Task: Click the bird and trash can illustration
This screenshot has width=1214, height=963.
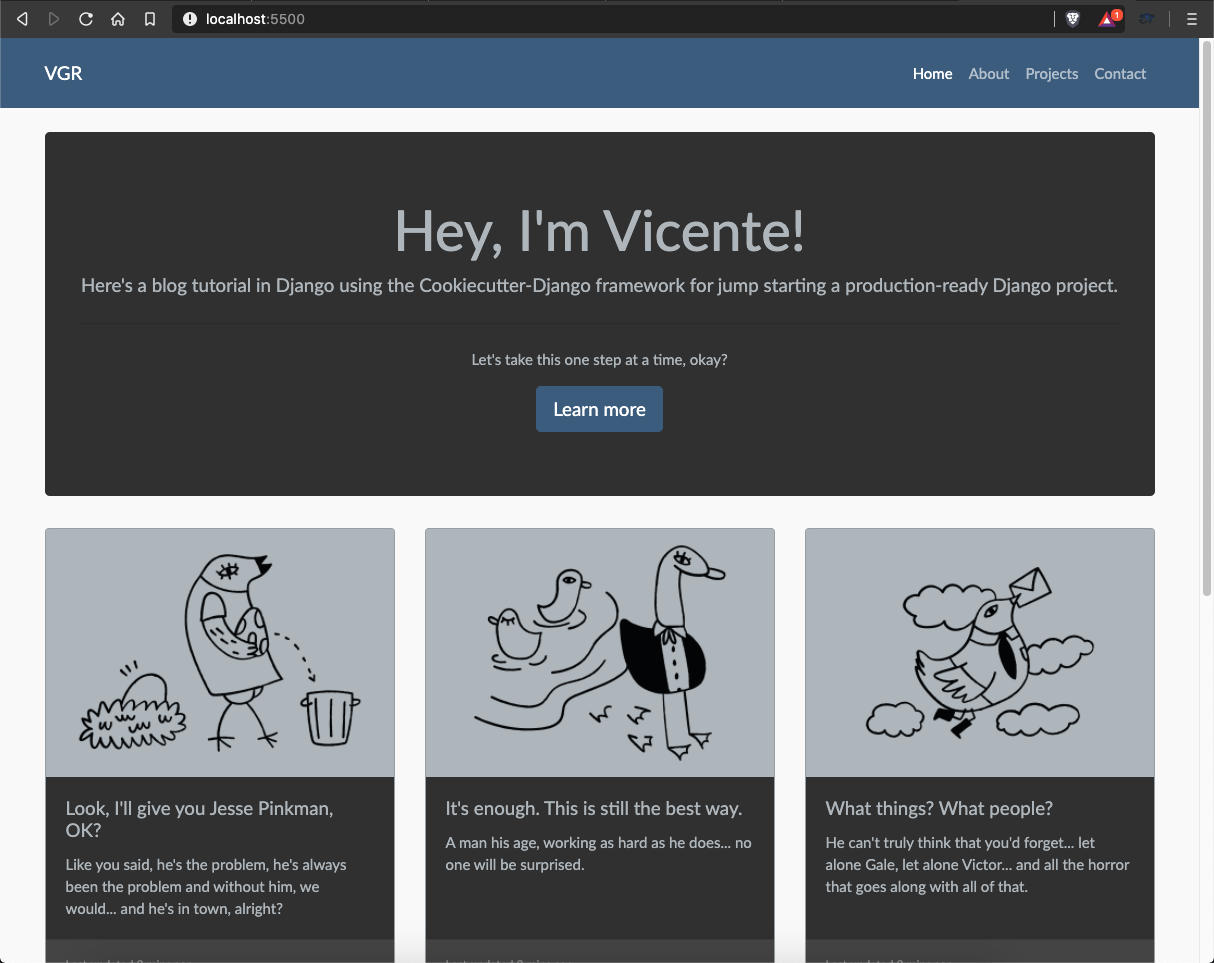Action: 220,653
